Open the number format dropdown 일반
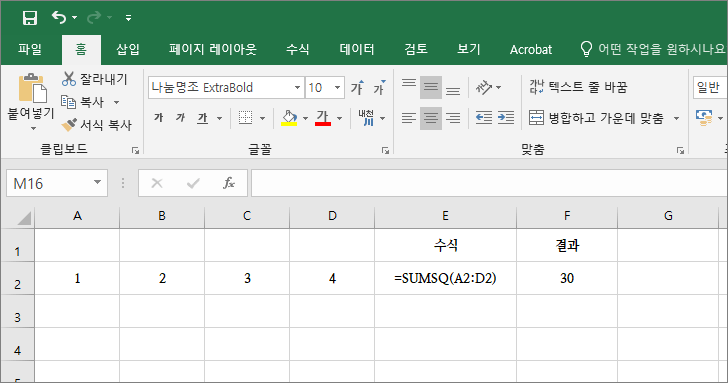The height and width of the screenshot is (383, 728). (710, 87)
